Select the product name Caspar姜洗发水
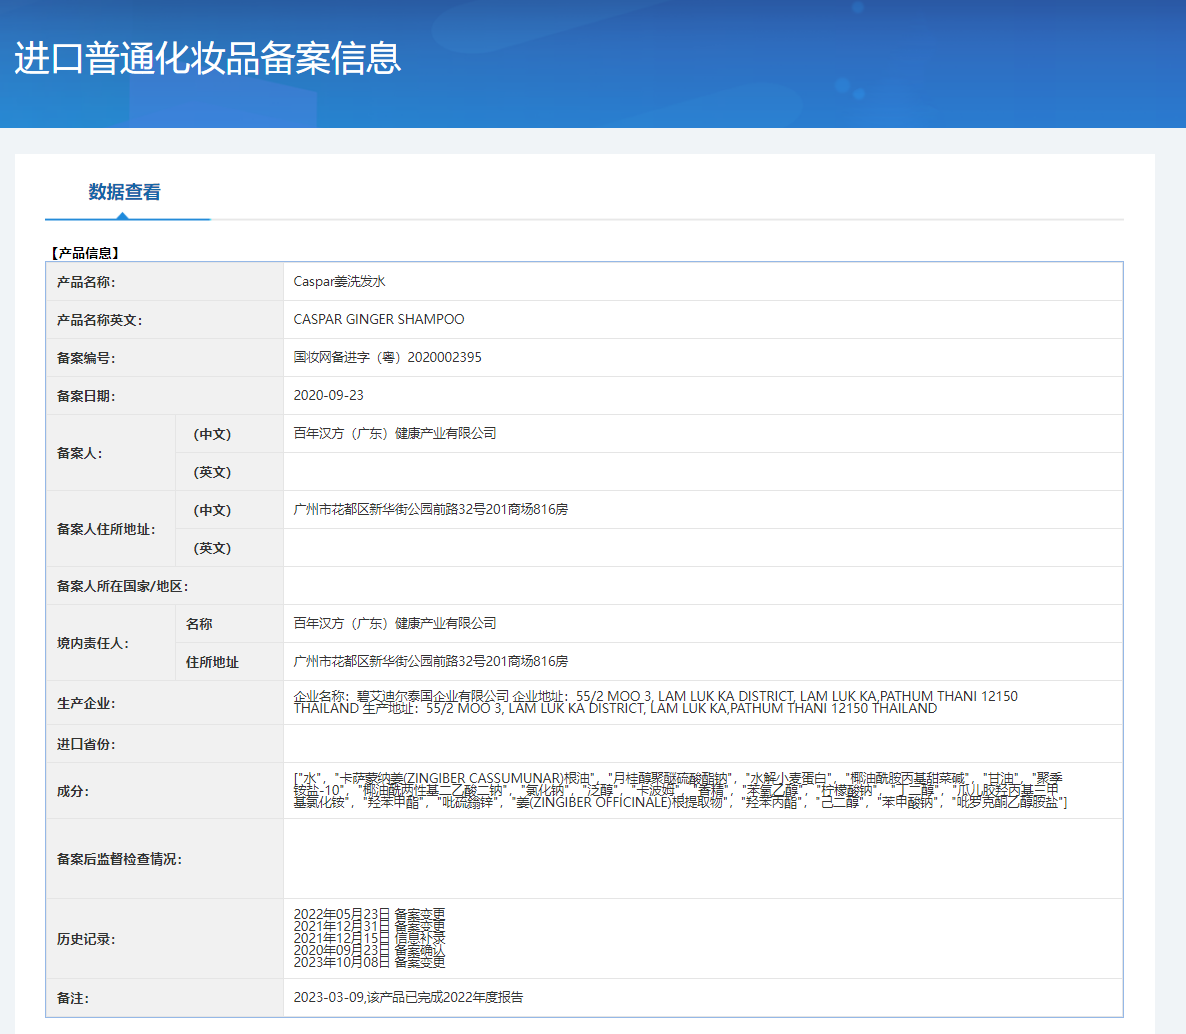 click(x=339, y=282)
